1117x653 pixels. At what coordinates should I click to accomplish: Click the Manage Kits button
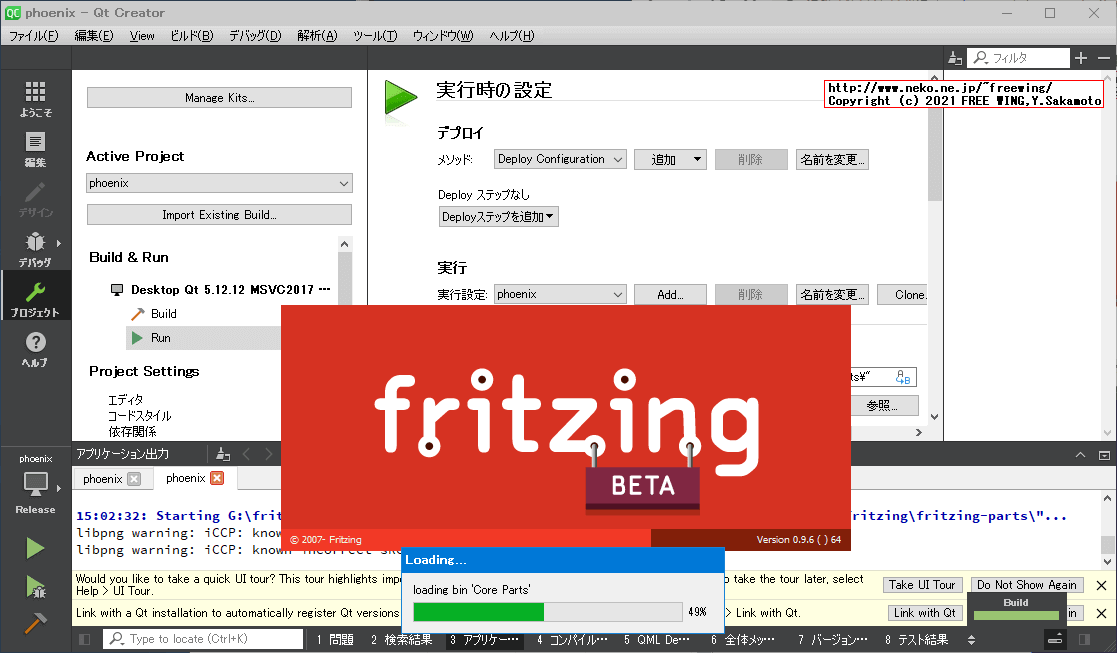pos(218,97)
